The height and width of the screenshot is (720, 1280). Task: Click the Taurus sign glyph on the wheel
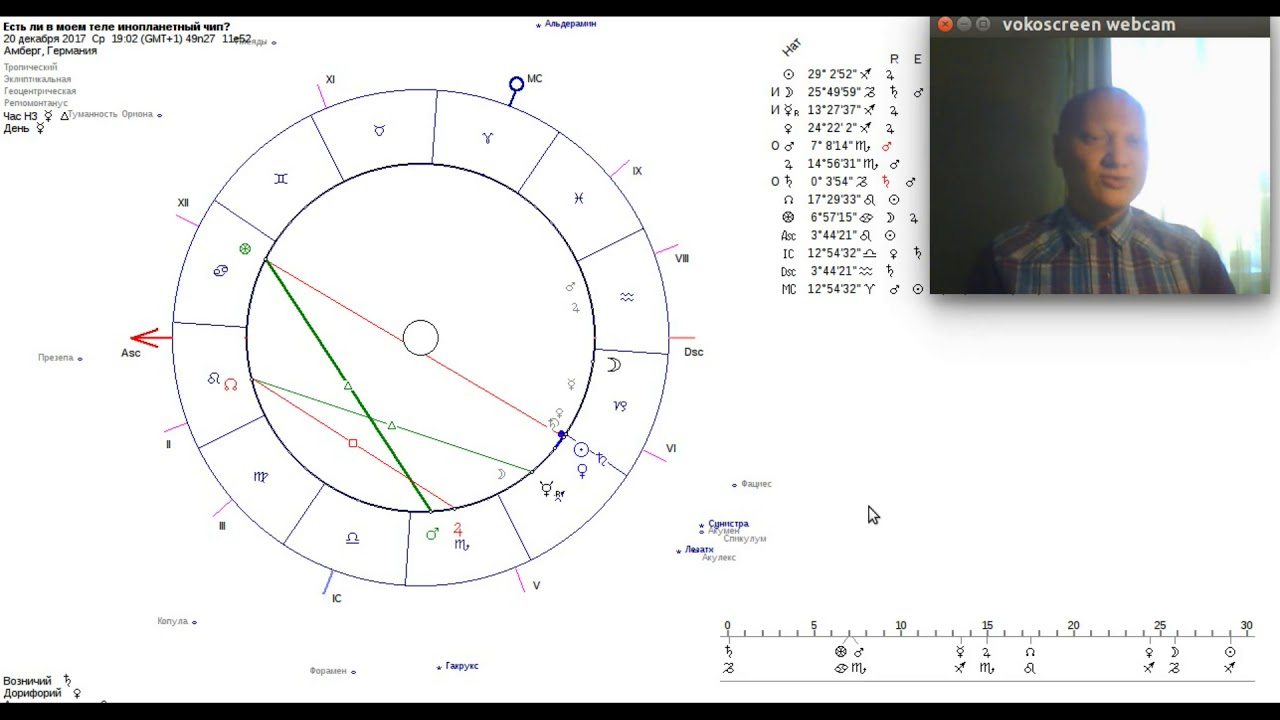379,131
